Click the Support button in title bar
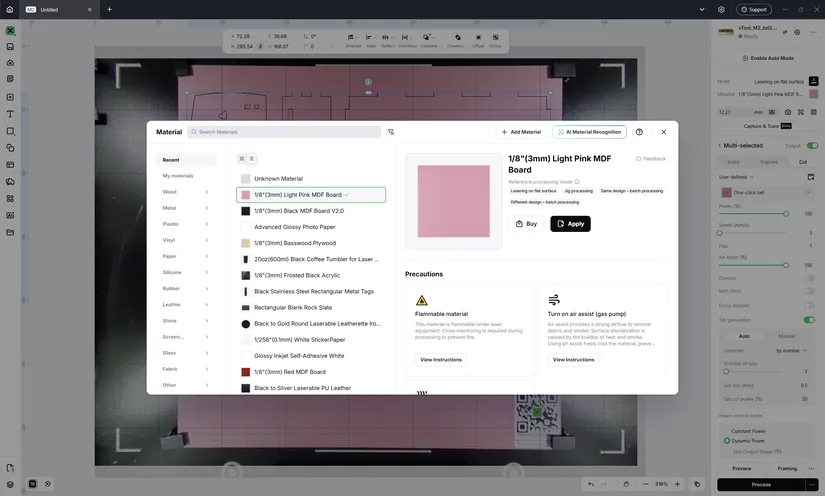The height and width of the screenshot is (496, 825). [x=754, y=9]
